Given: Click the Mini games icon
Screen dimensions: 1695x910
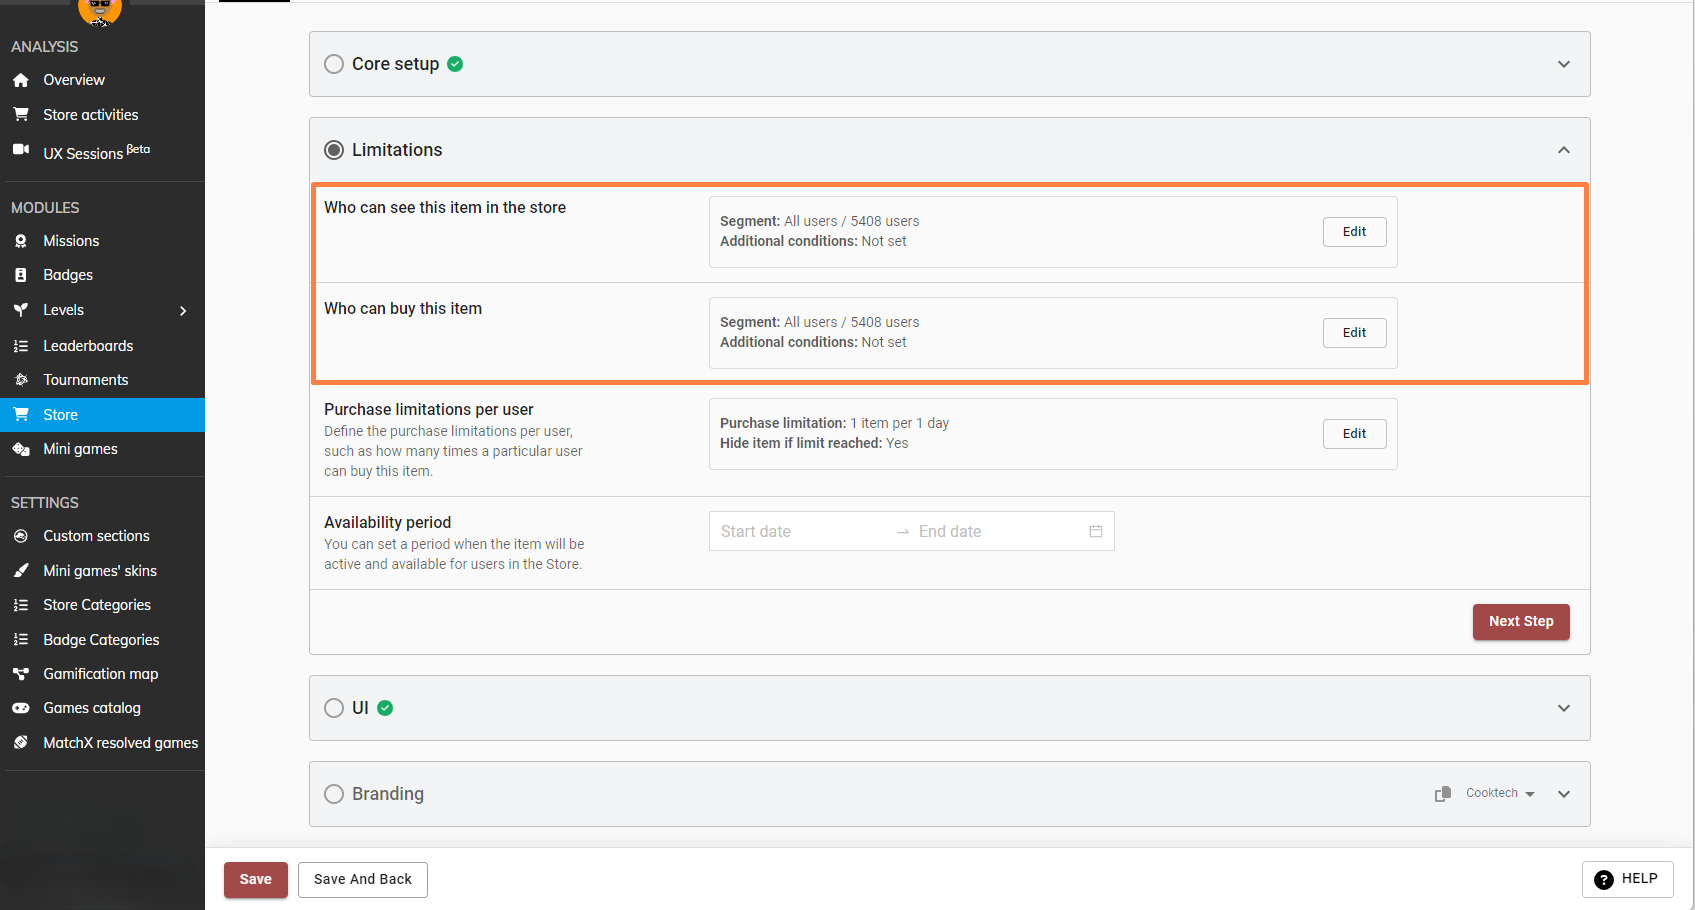Looking at the screenshot, I should [x=21, y=449].
